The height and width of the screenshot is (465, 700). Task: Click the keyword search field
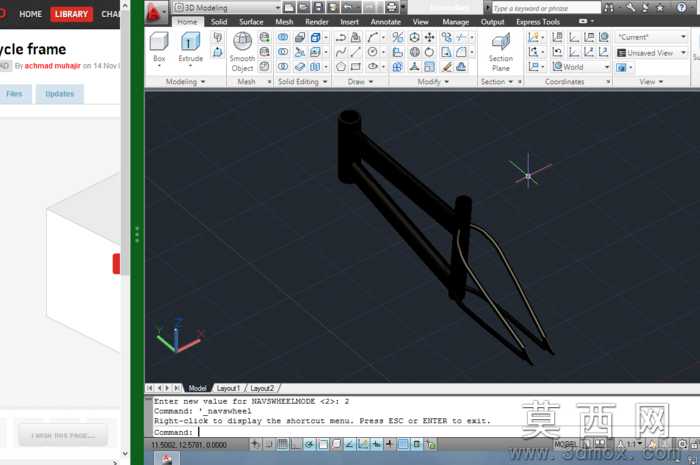[x=546, y=8]
